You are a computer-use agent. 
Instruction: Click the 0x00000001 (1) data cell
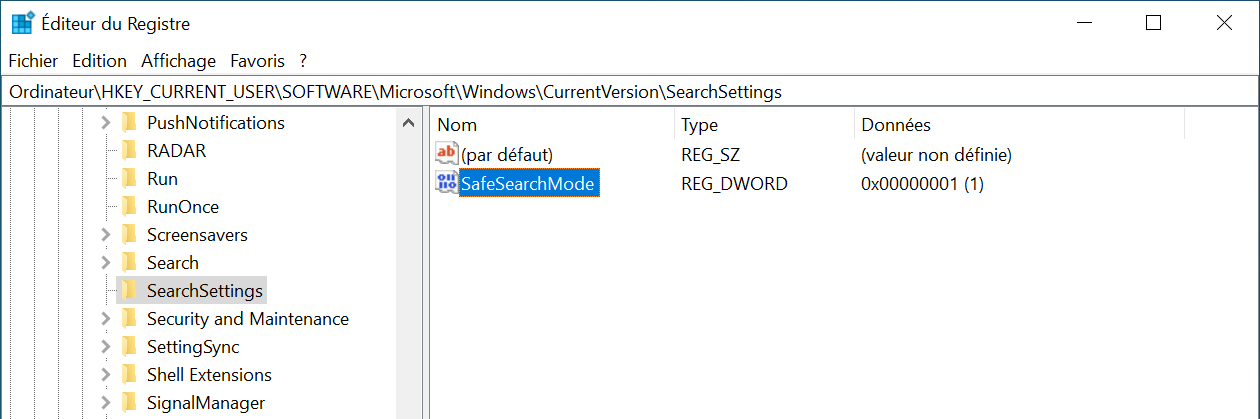point(922,184)
